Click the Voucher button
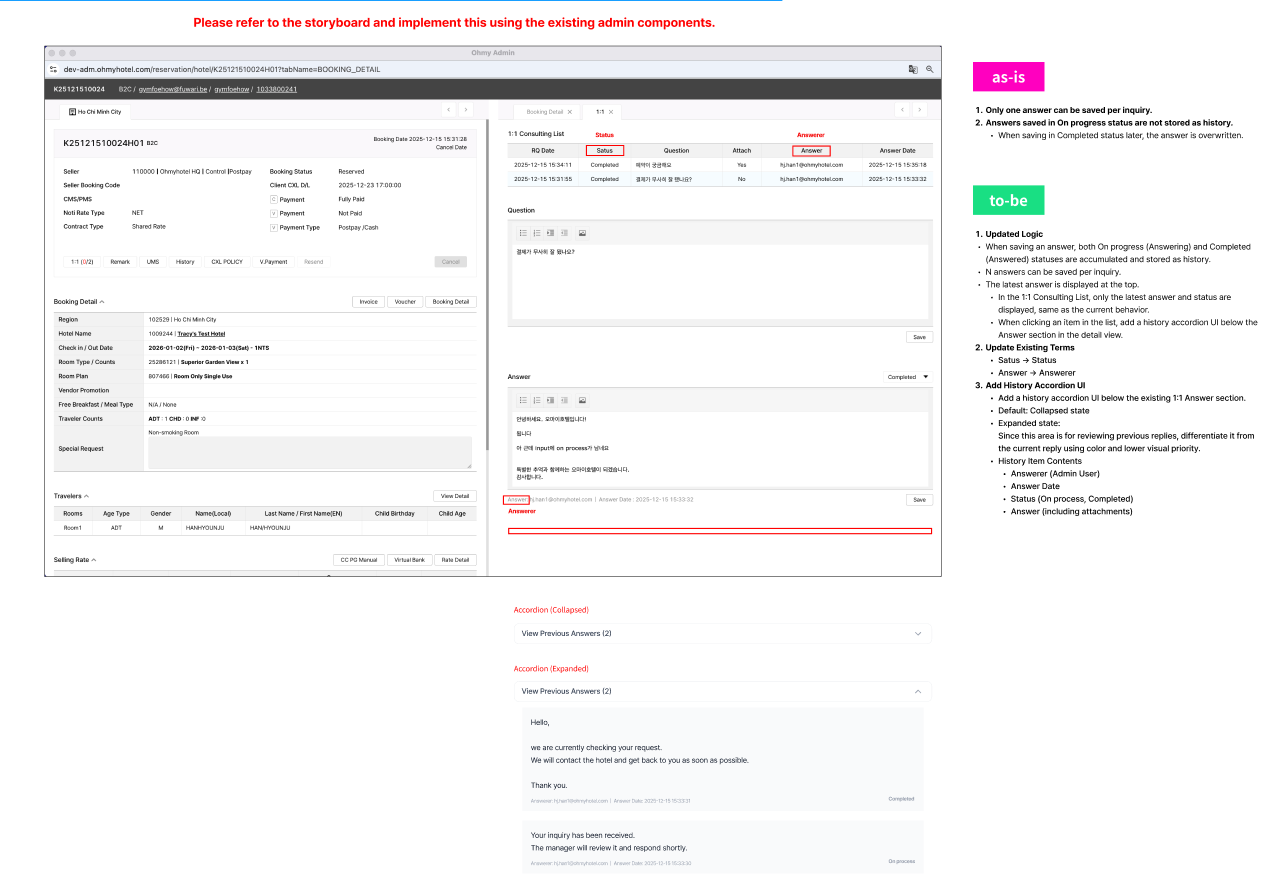The image size is (1275, 884). [405, 301]
